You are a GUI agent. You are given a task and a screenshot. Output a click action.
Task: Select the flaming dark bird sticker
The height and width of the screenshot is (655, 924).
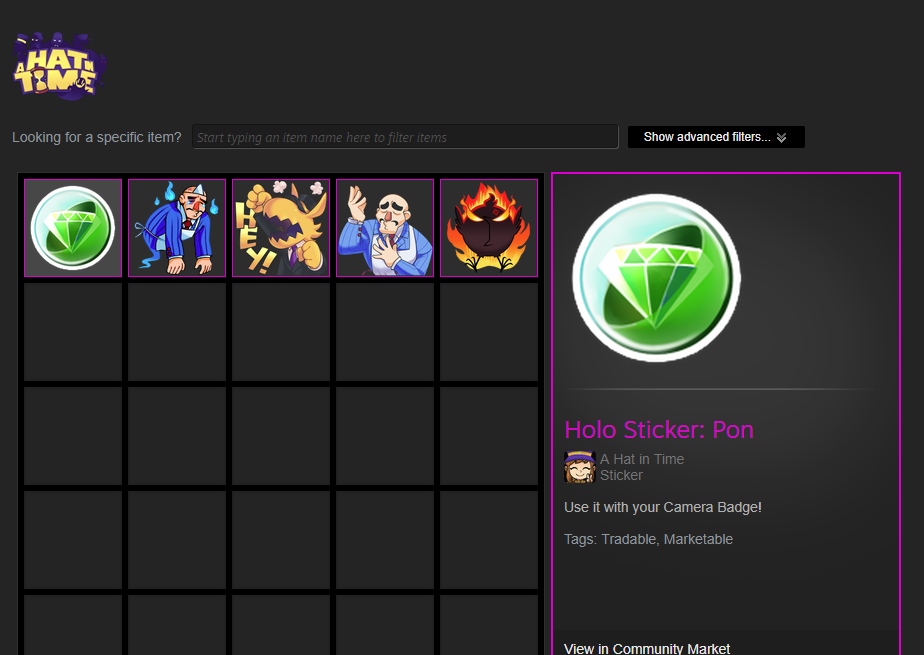coord(489,228)
